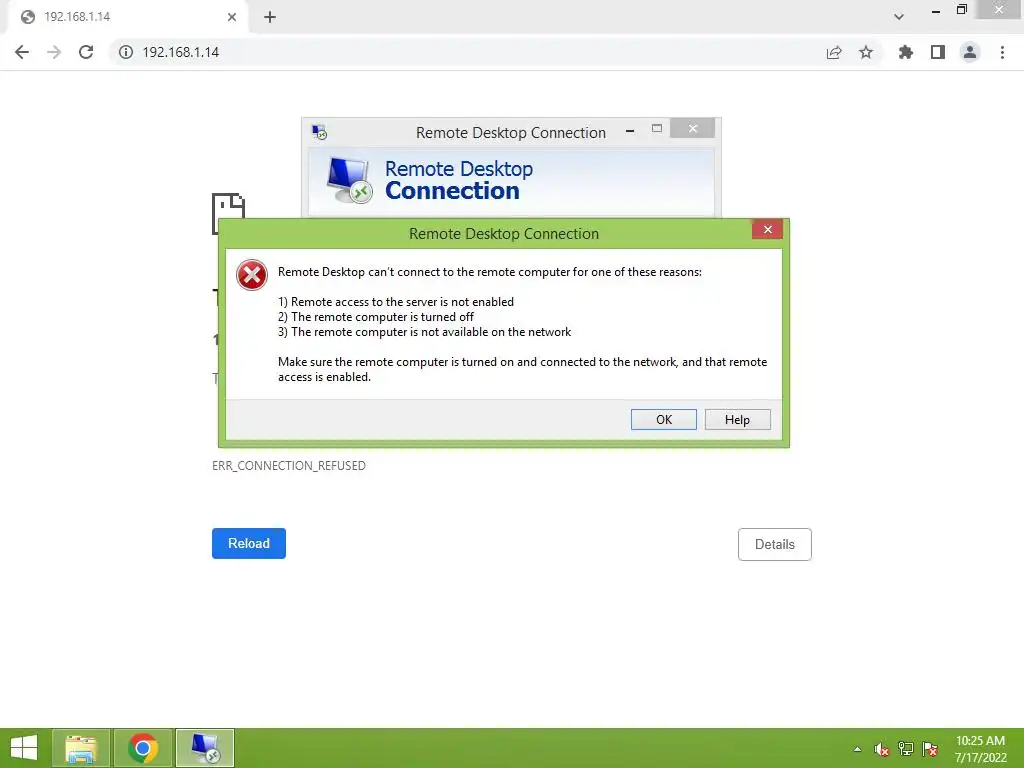Expand the tab search chevron

pos(899,17)
